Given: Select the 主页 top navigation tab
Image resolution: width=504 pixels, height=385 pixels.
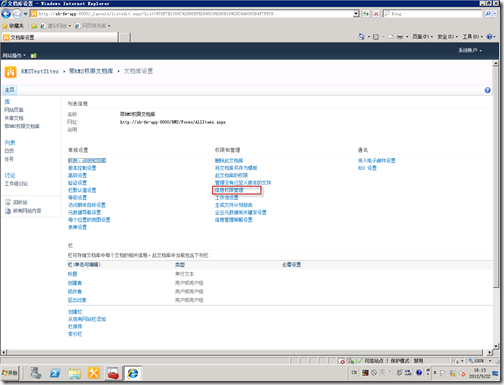Looking at the screenshot, I should 10,90.
